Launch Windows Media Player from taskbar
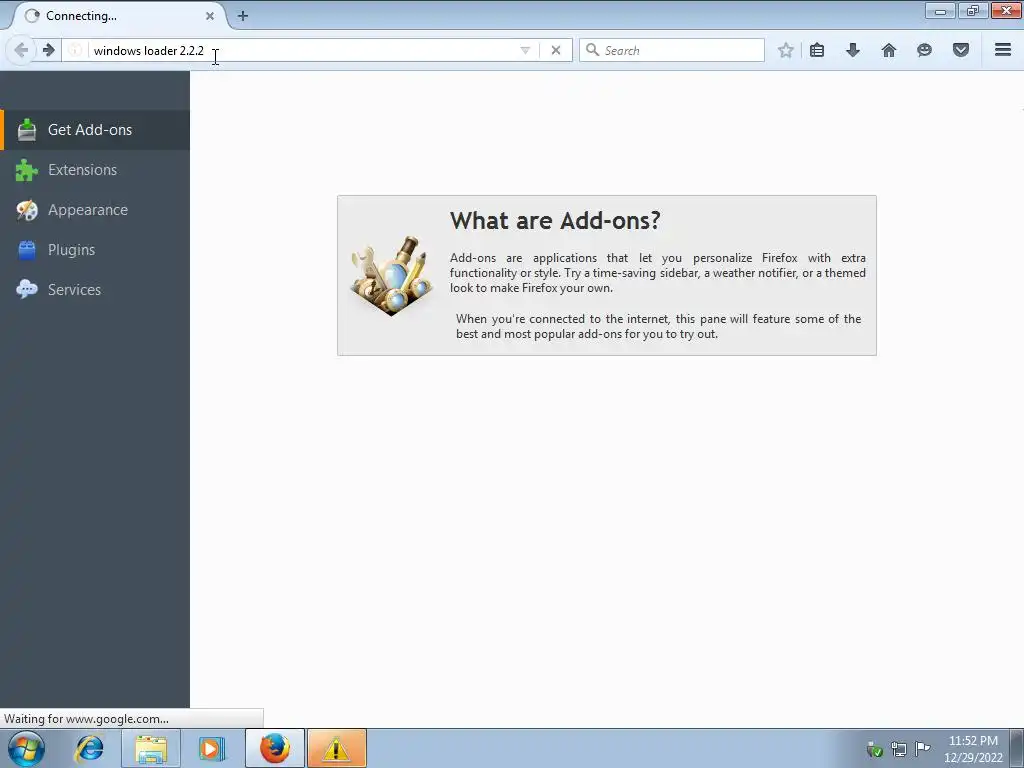Screen dimensions: 1024x768 [x=211, y=748]
